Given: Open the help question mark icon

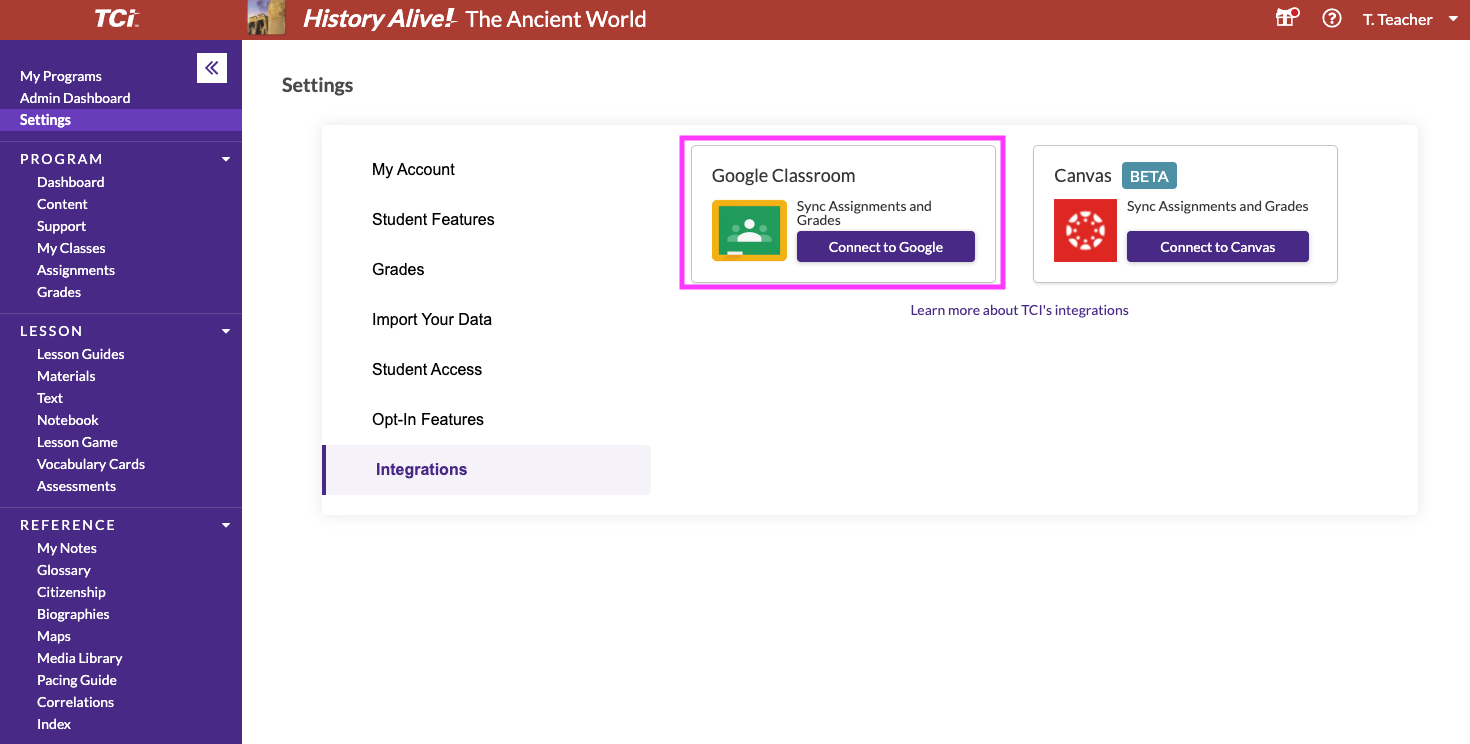Looking at the screenshot, I should pyautogui.click(x=1331, y=18).
